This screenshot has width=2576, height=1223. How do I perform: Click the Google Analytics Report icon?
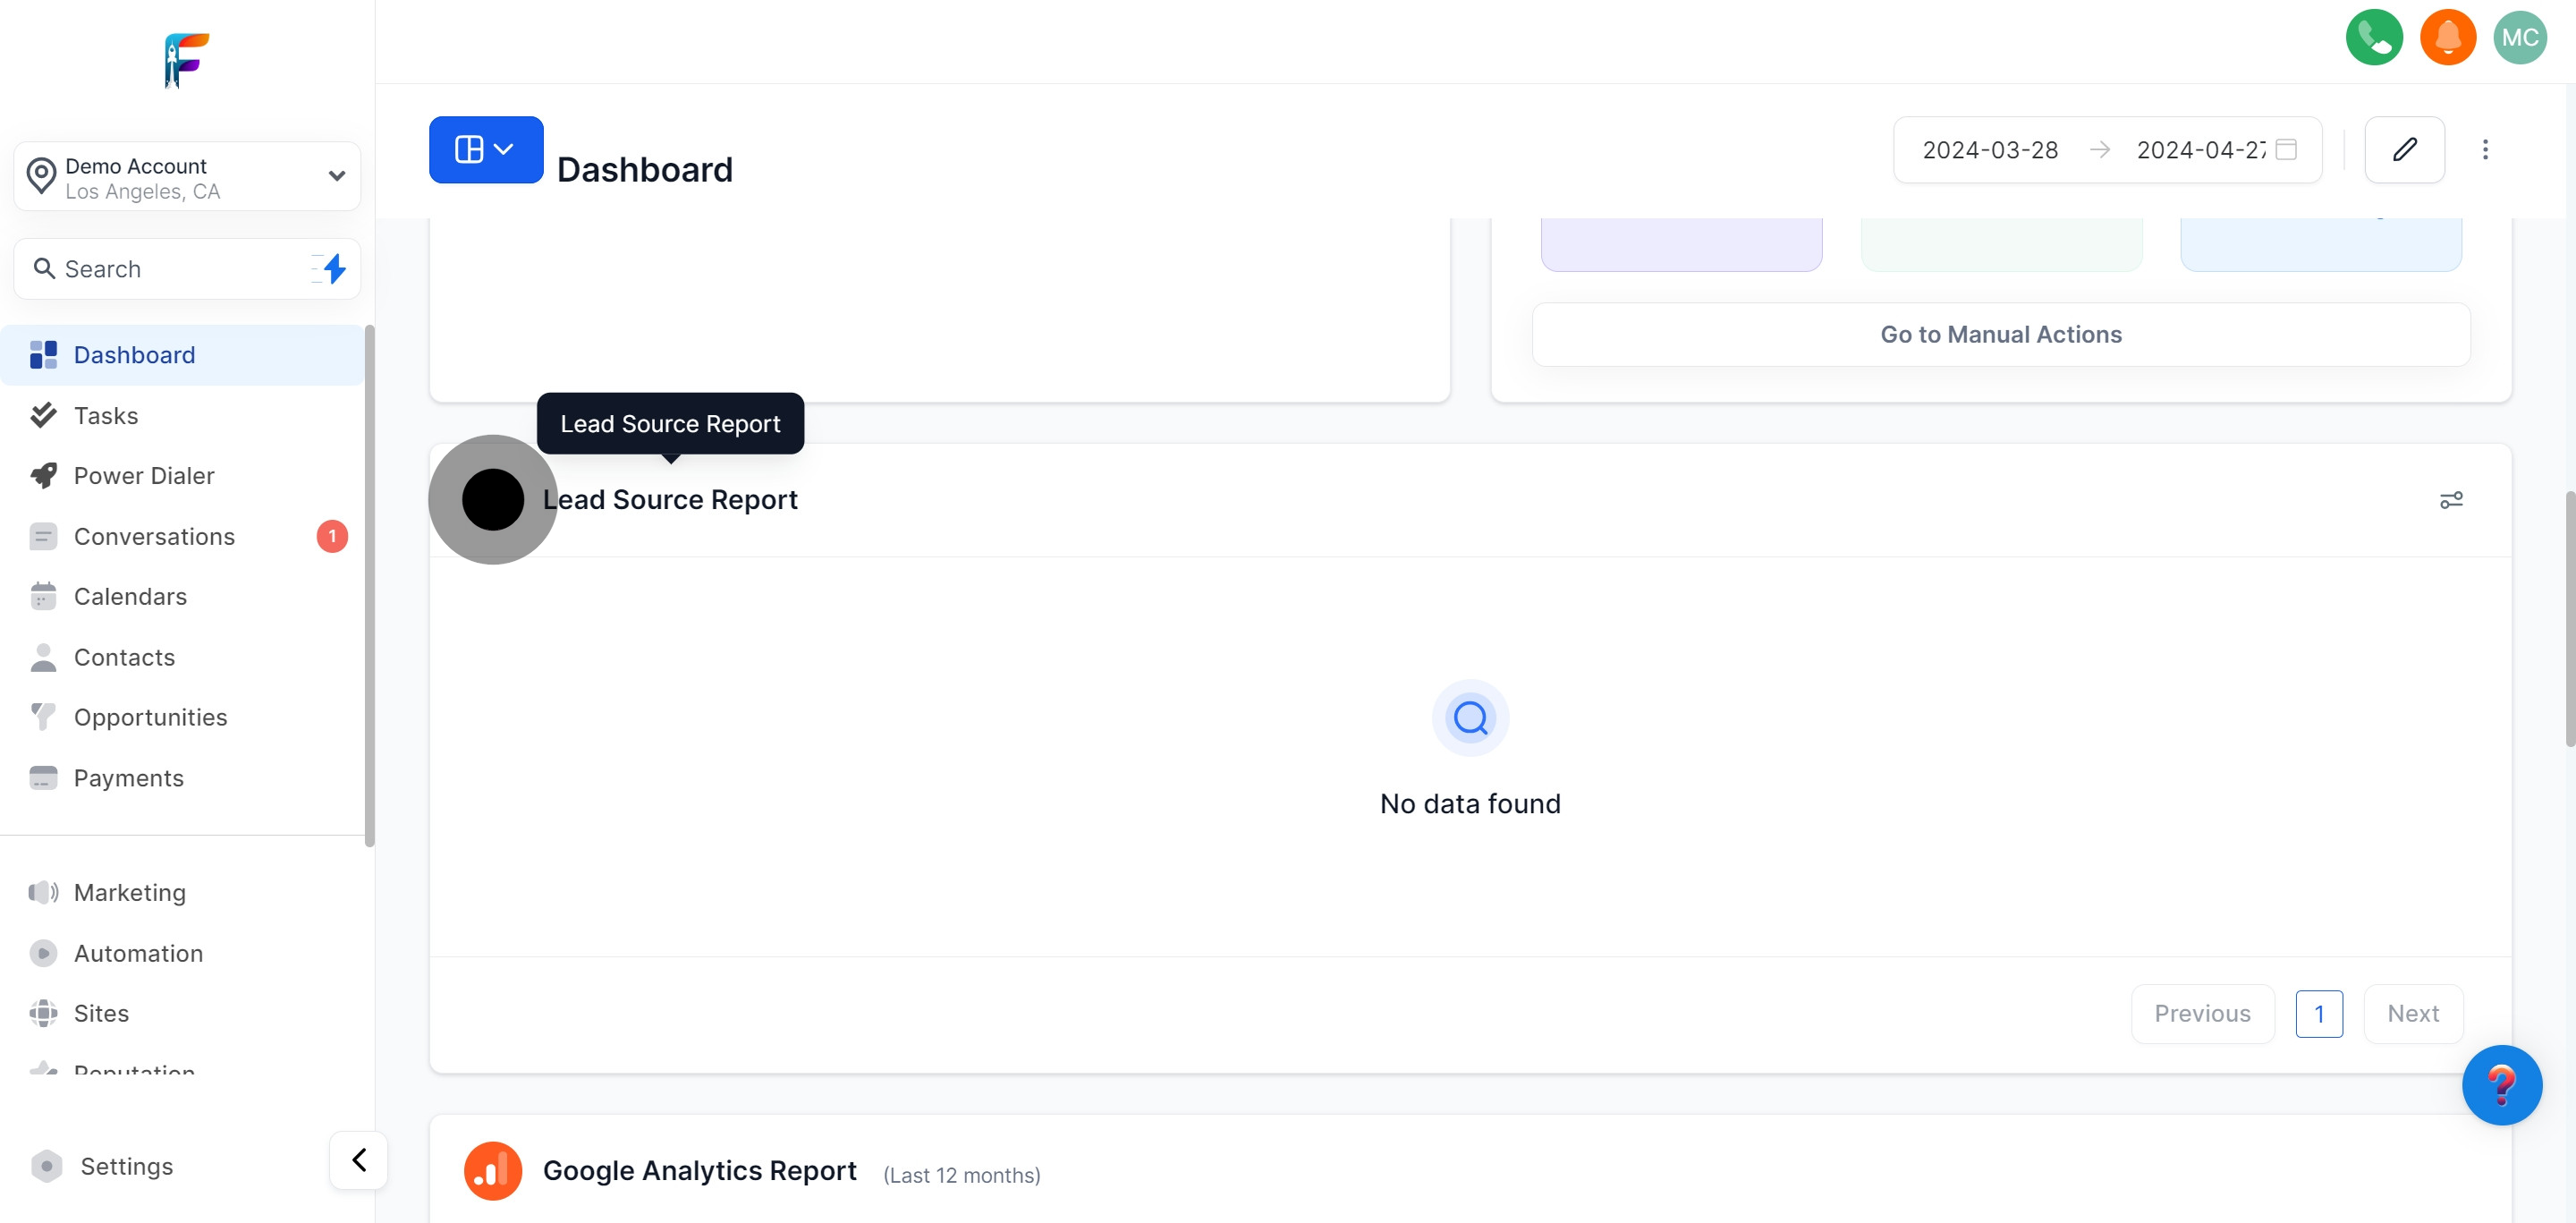pos(492,1170)
